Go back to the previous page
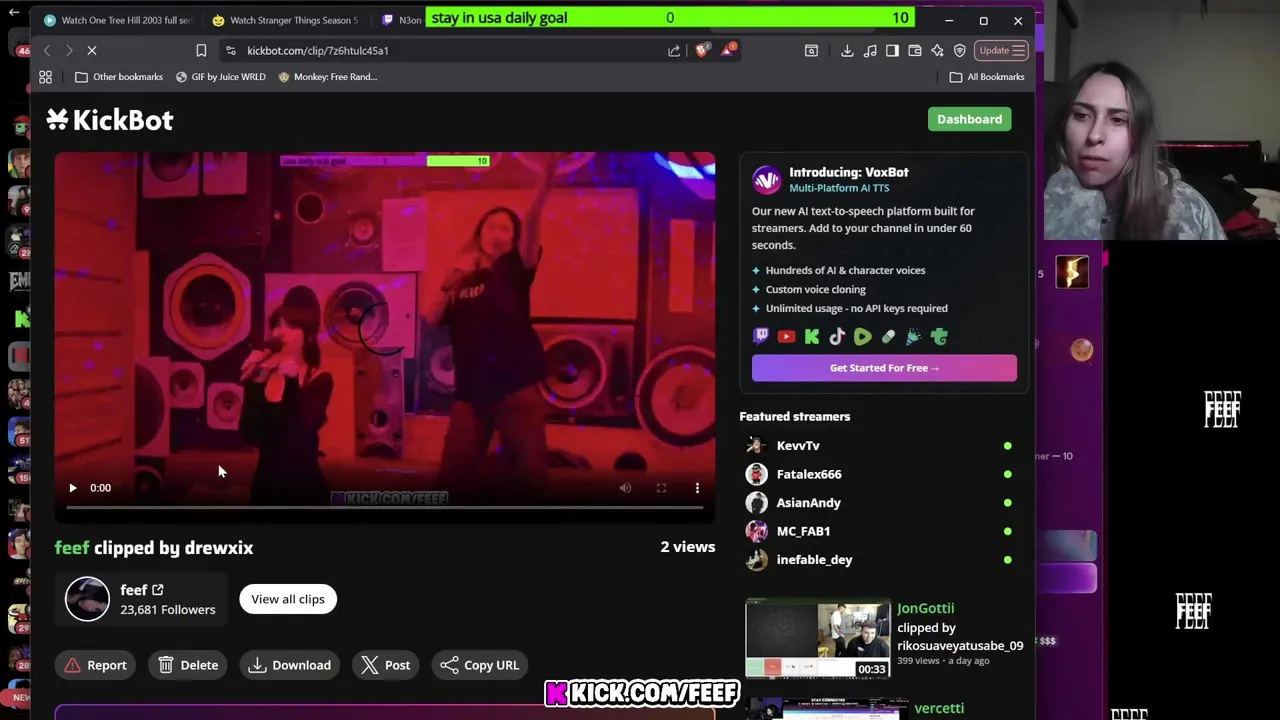 click(46, 50)
